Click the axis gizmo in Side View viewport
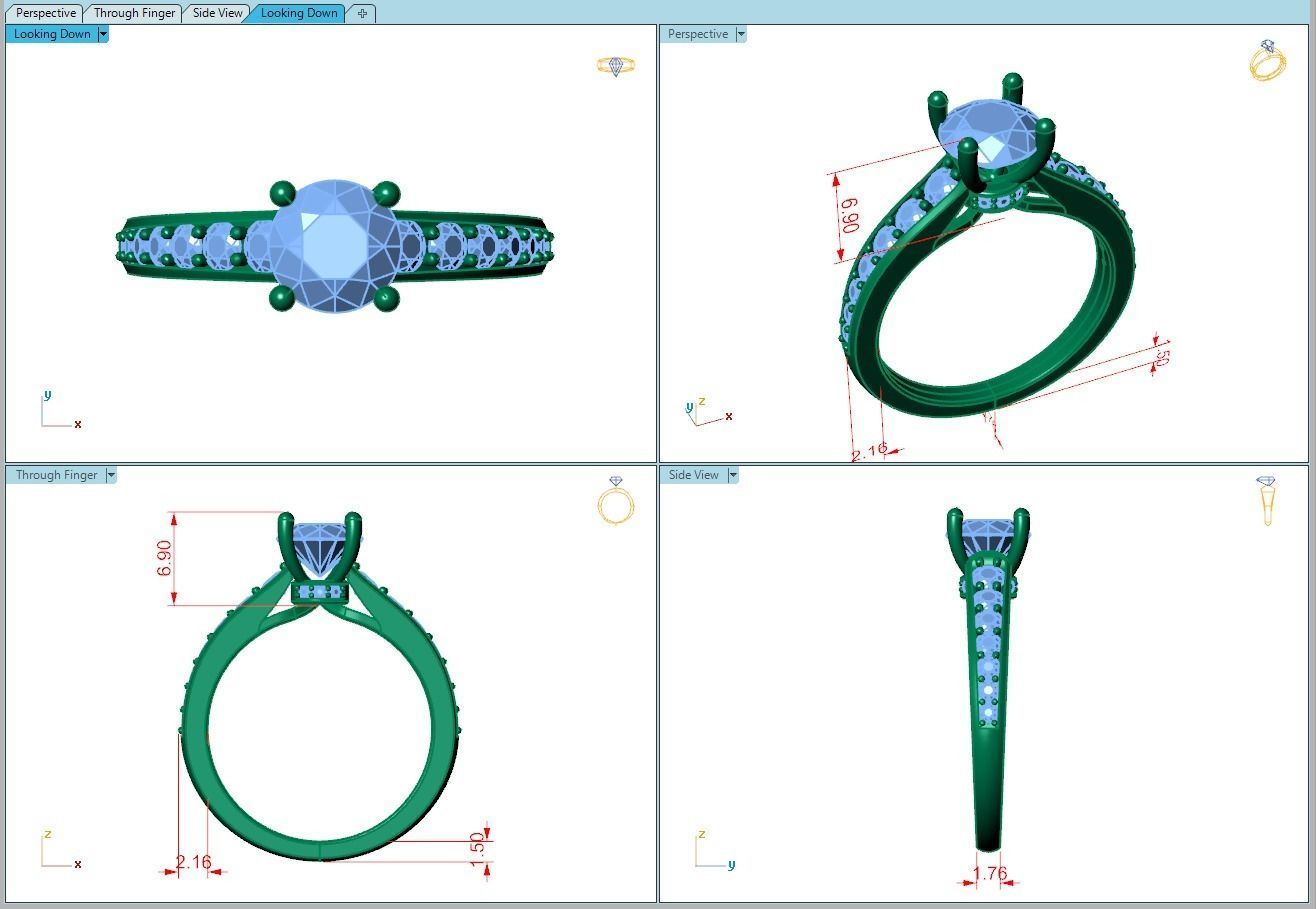The height and width of the screenshot is (909, 1316). [715, 850]
